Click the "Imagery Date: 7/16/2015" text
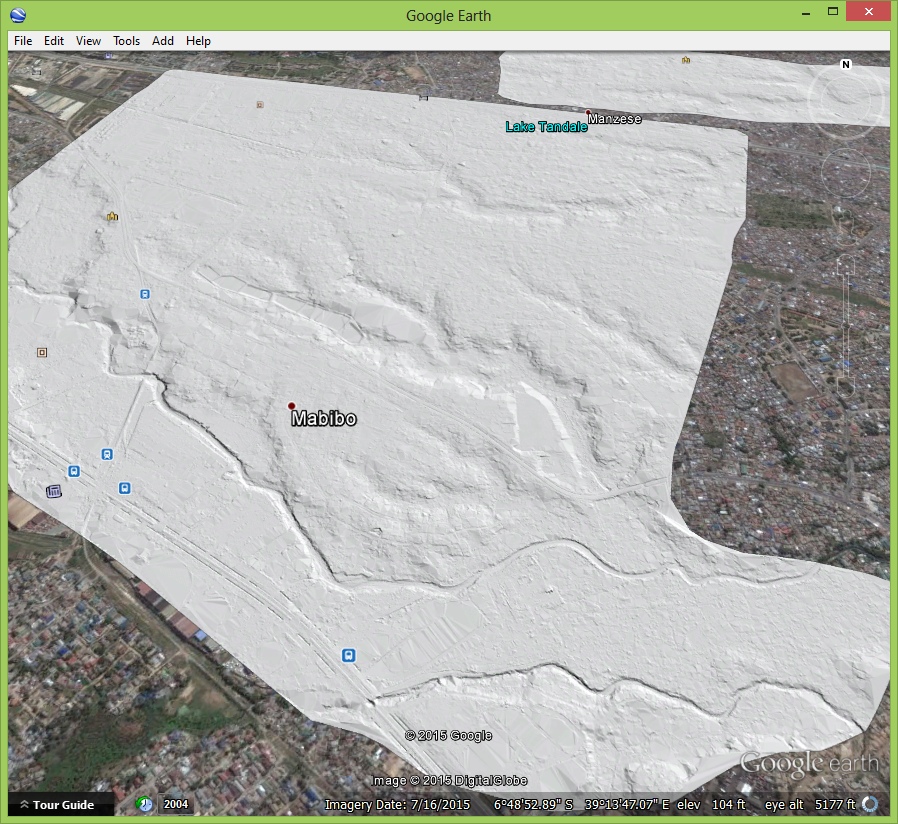This screenshot has width=898, height=824. [x=397, y=805]
